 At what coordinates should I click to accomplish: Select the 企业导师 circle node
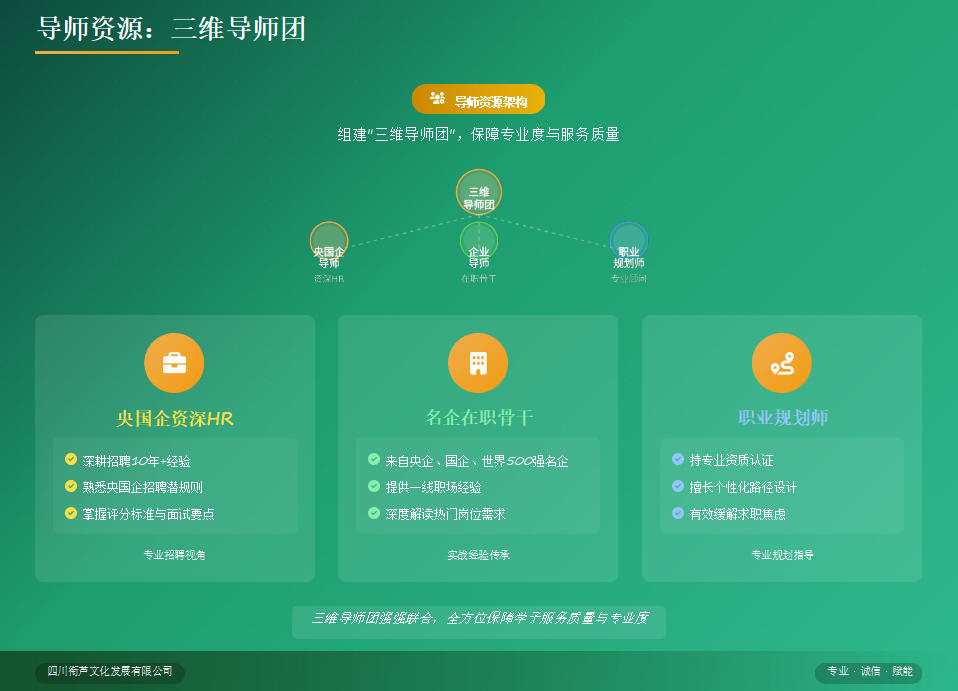pos(479,241)
